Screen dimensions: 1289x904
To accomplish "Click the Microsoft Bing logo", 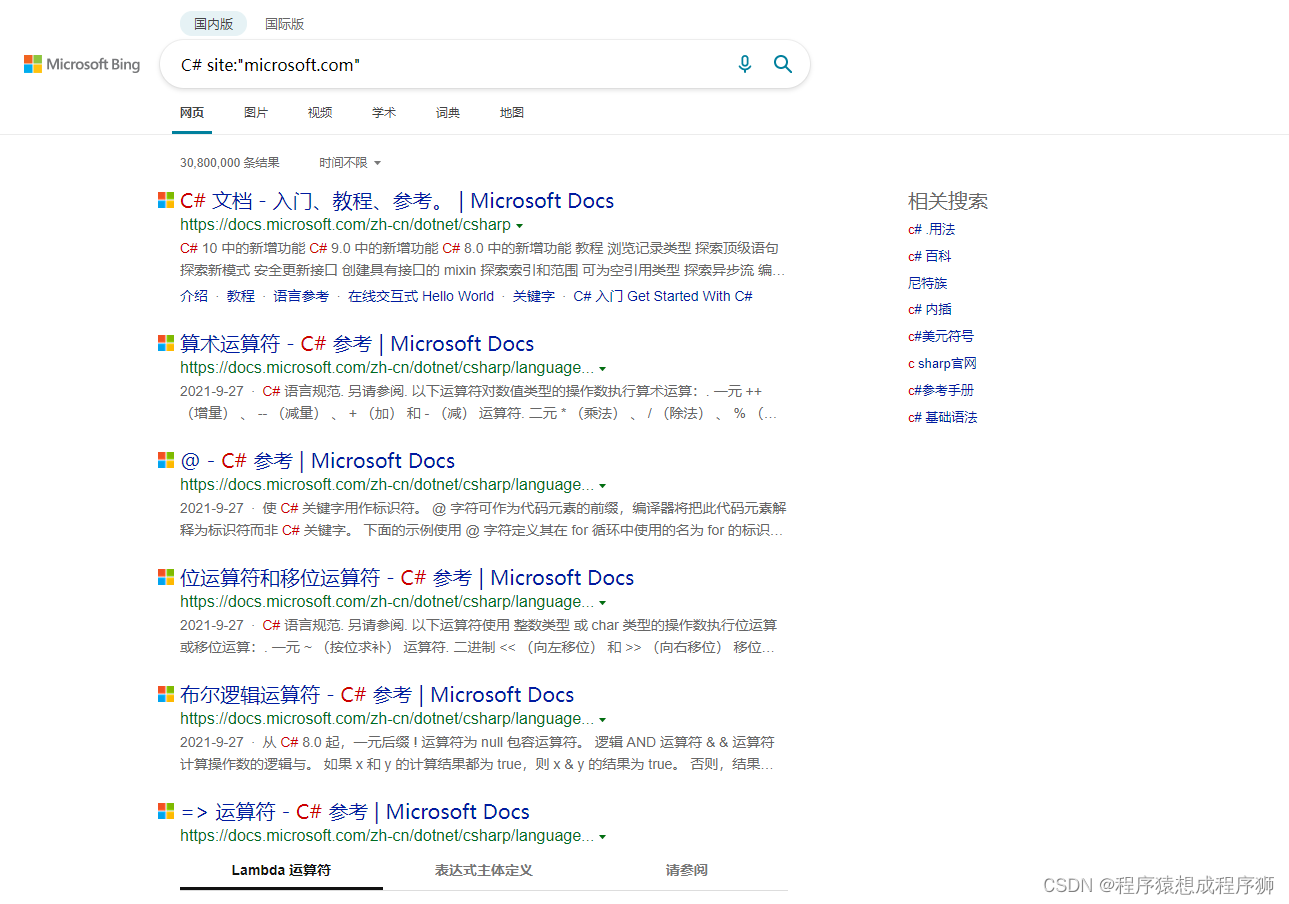I will 82,64.
